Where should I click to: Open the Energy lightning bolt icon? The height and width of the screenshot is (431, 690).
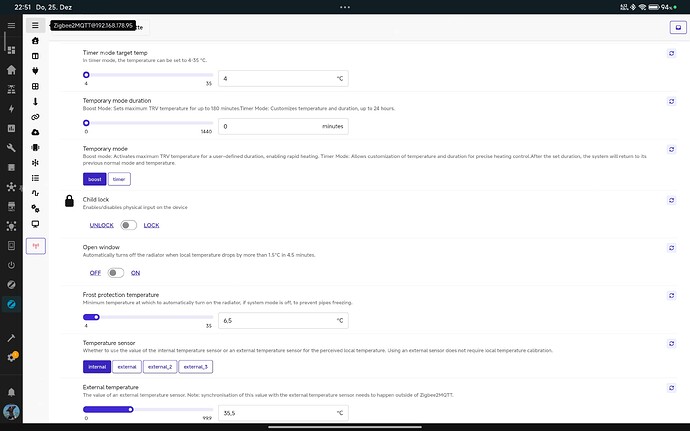[11, 109]
